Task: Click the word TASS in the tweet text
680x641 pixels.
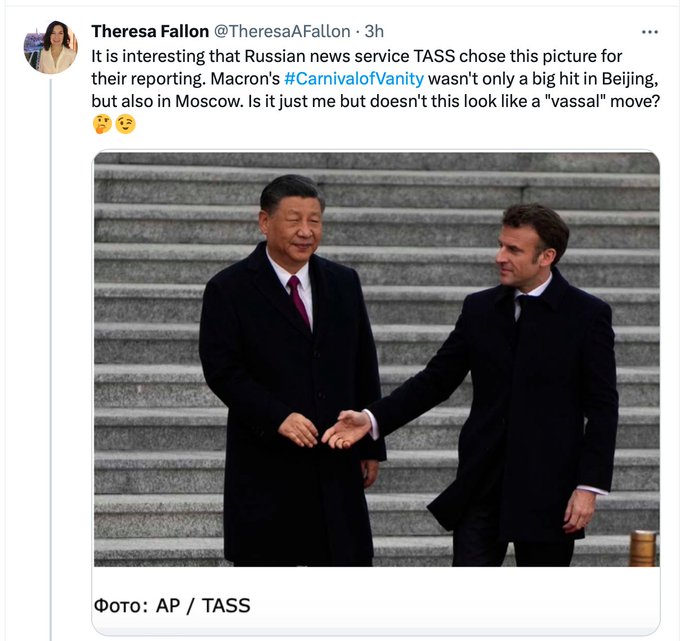Action: (434, 56)
